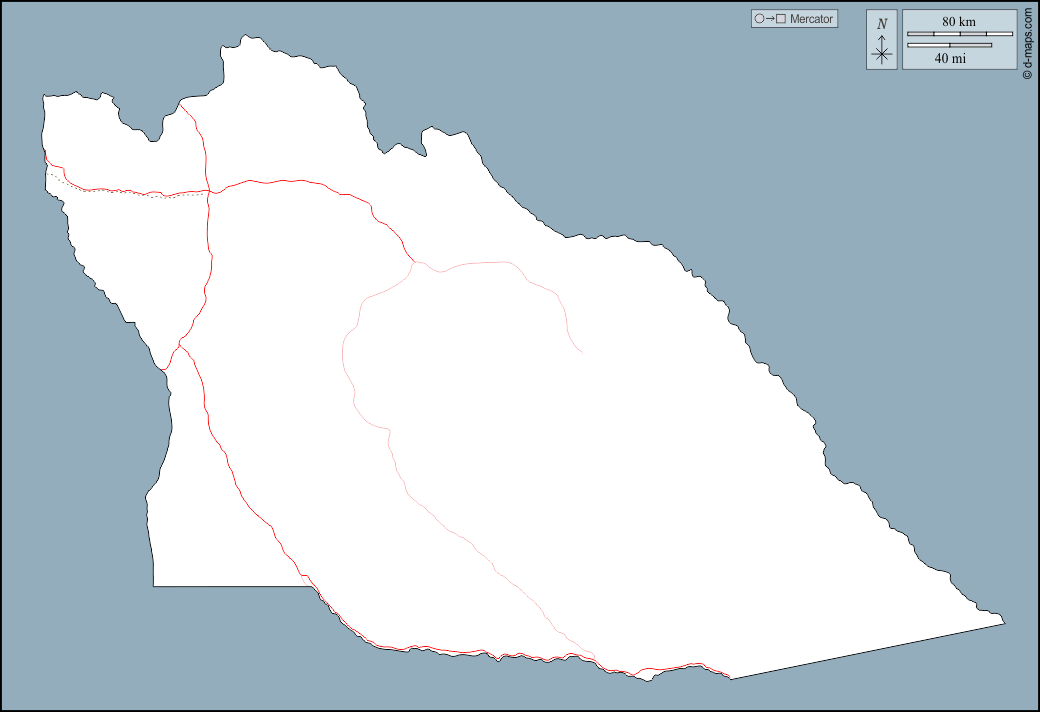Click the "80 km" scale text
Screen dimensions: 1040x712
click(x=958, y=21)
